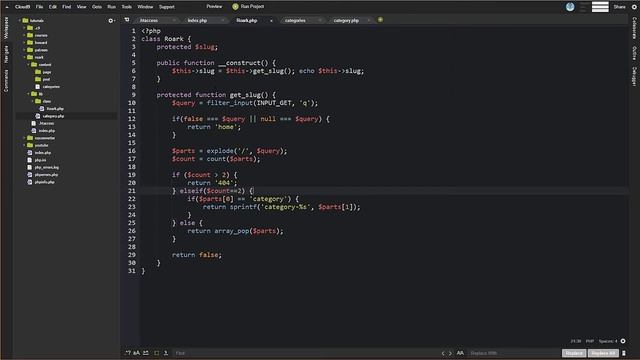This screenshot has width=640, height=360.
Task: Go to previous match arrow
Action: point(443,353)
